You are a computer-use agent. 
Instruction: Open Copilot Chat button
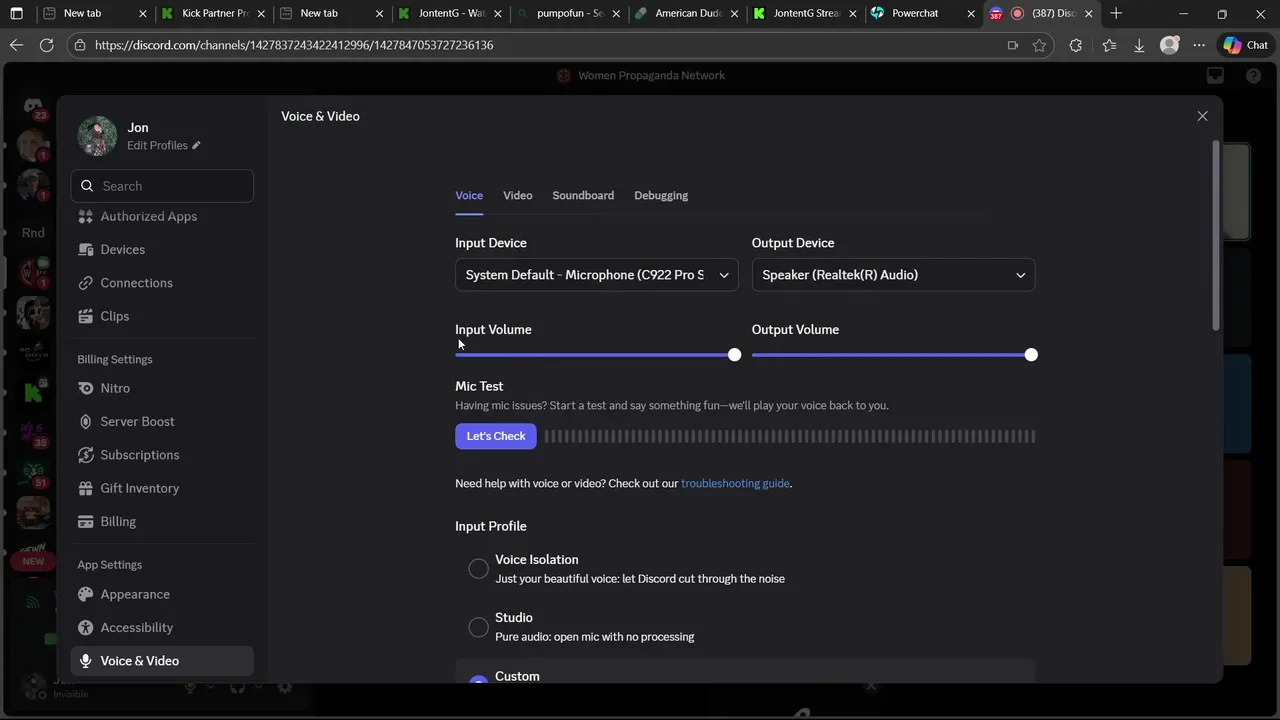[x=1245, y=45]
